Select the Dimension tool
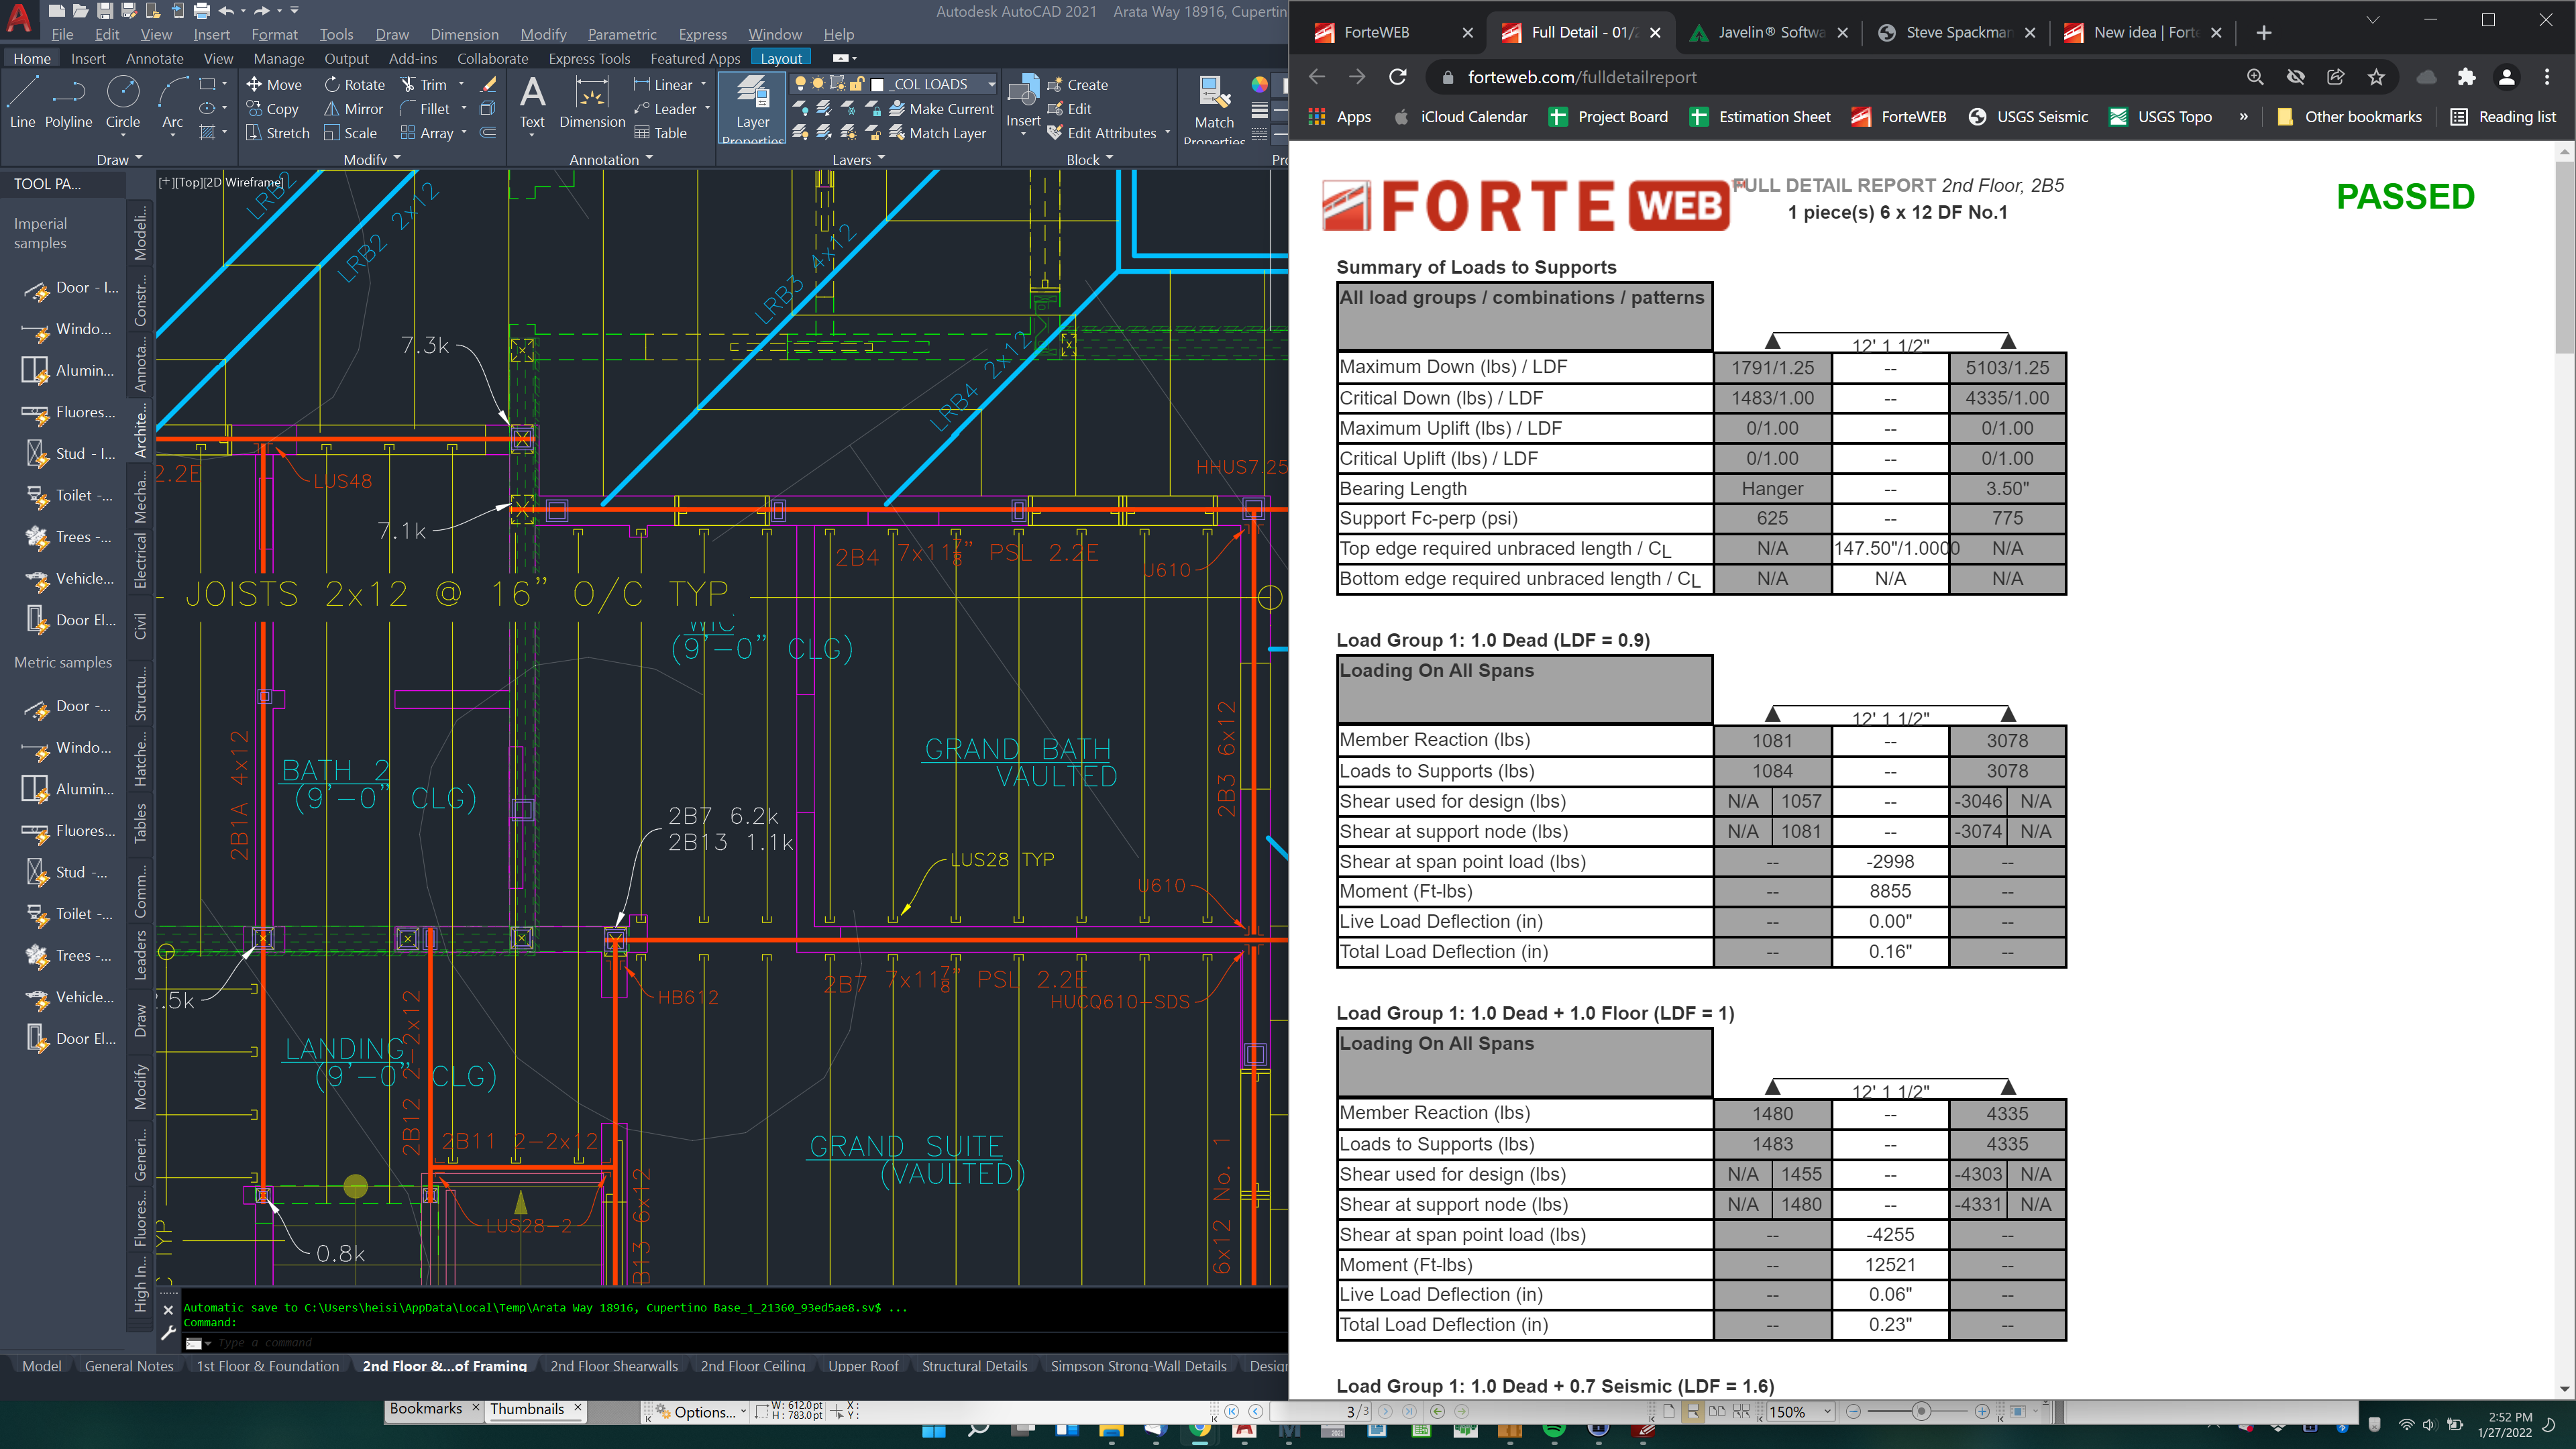2576x1449 pixels. pos(592,102)
